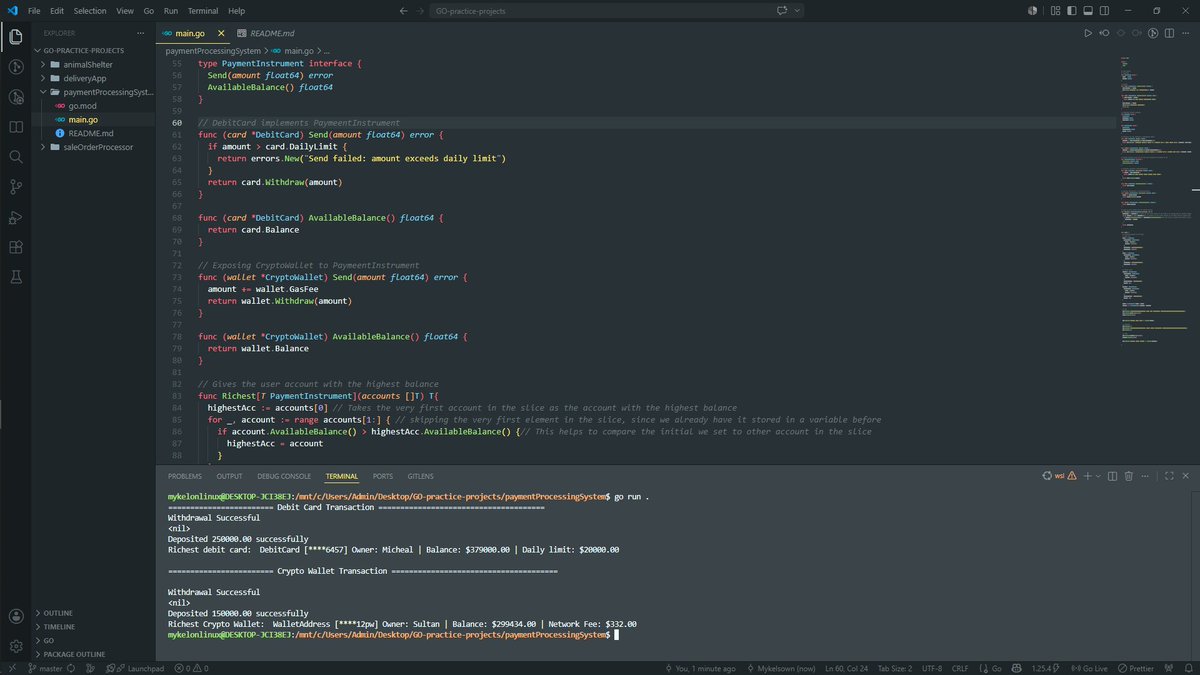Switch to the Problems panel tab
Viewport: 1200px width, 675px height.
point(185,476)
